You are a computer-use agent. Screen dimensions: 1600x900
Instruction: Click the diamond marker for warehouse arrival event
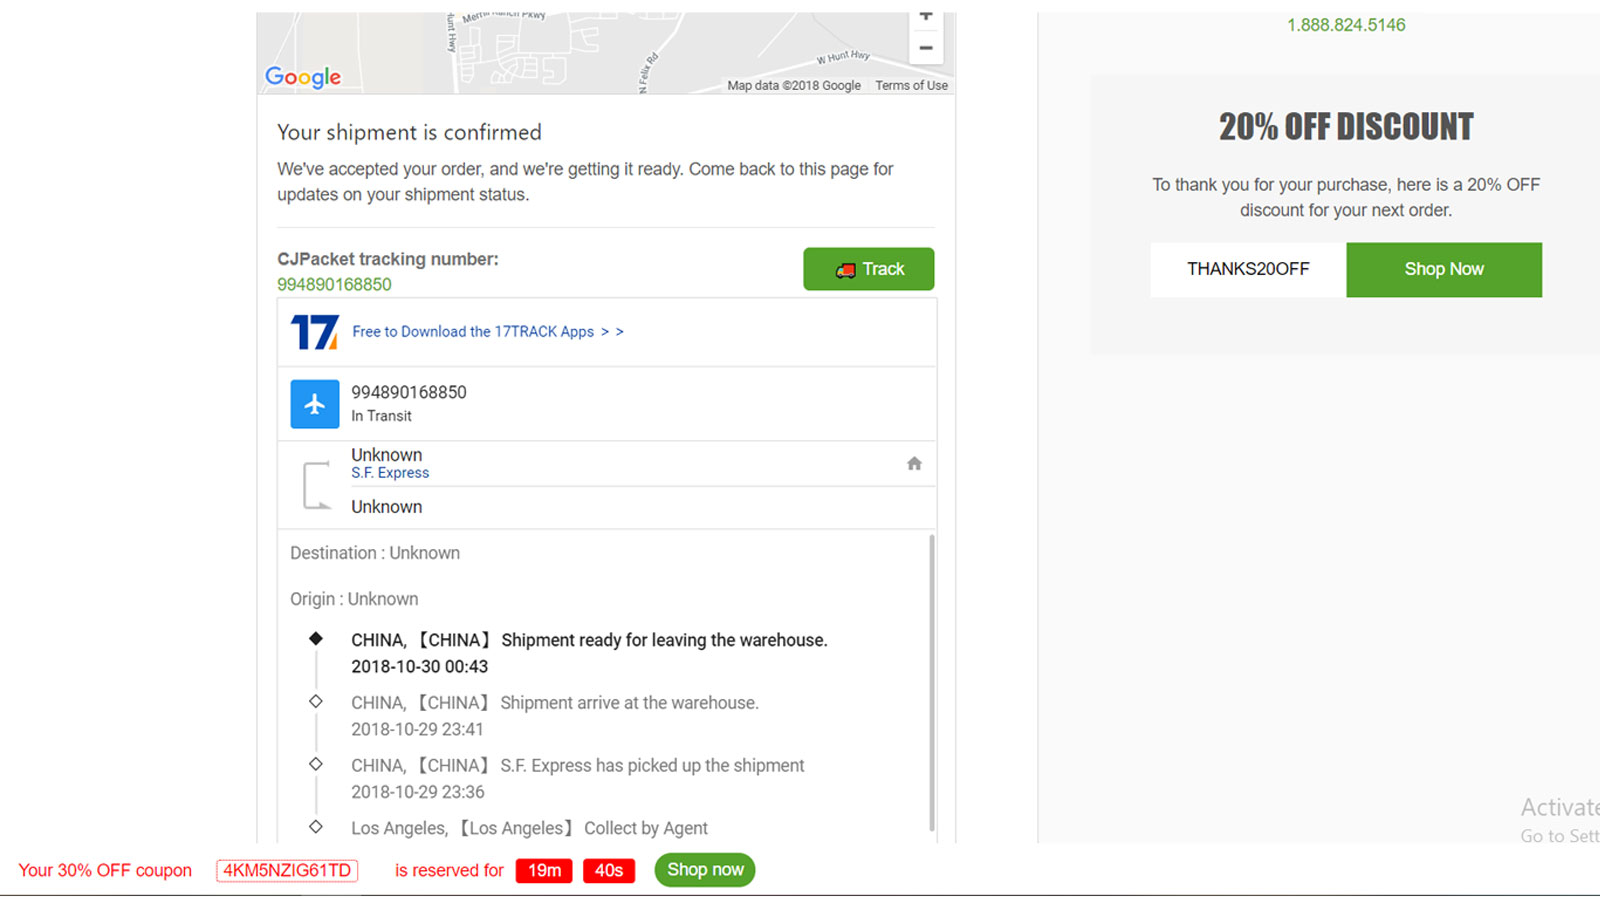click(x=316, y=701)
